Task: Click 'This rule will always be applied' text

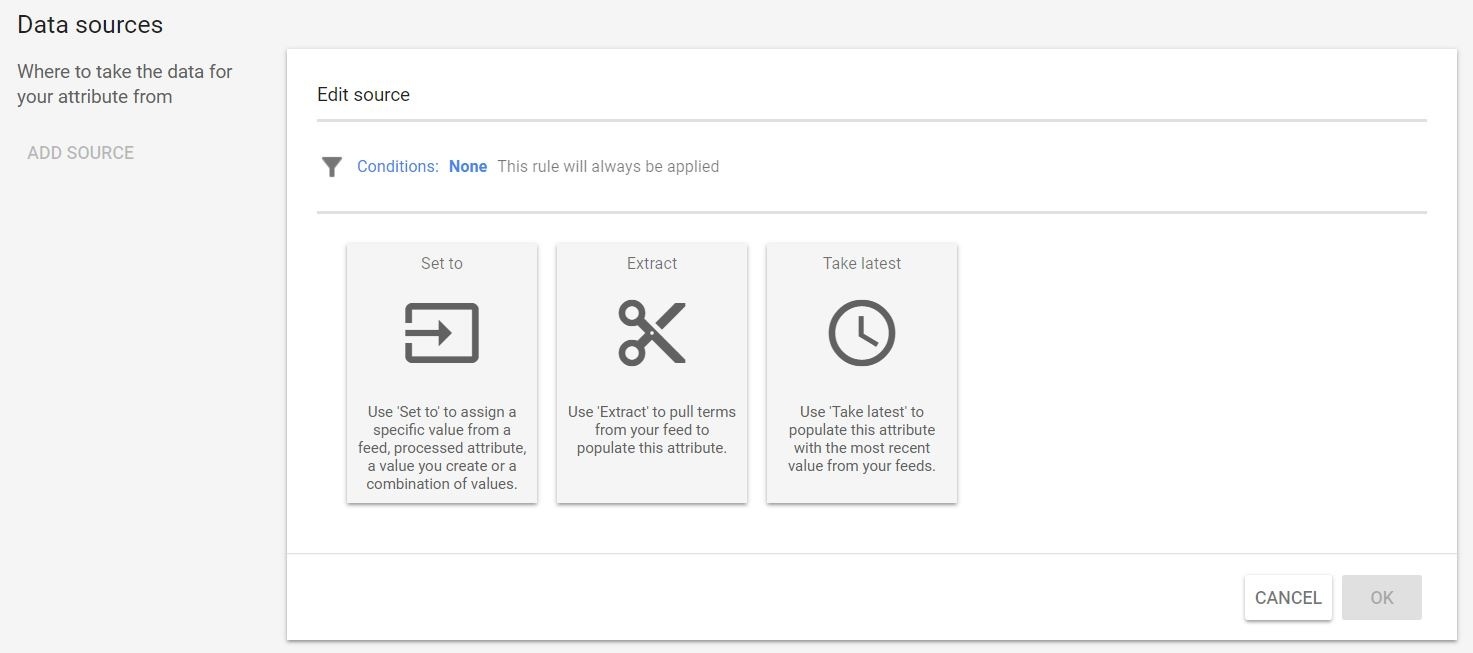Action: tap(608, 167)
